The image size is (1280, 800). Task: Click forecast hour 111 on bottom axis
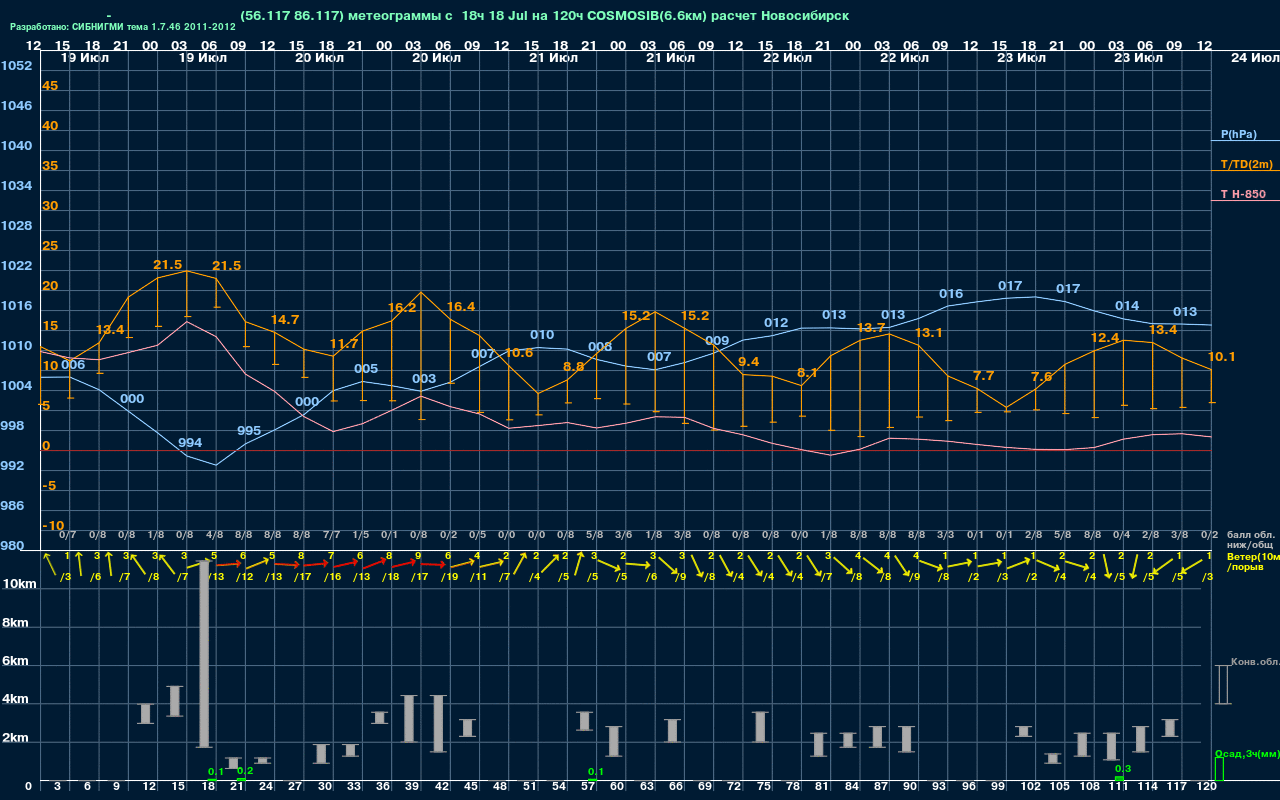[1119, 787]
